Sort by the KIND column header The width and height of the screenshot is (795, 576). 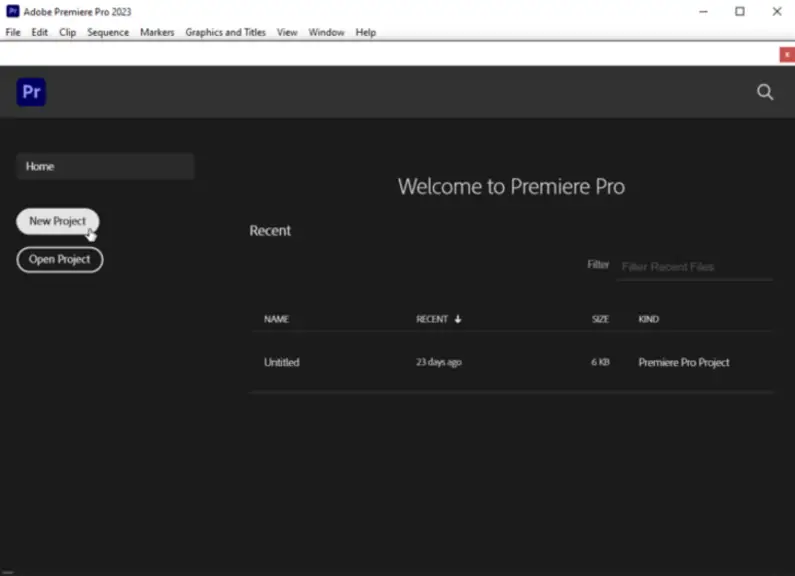648,319
